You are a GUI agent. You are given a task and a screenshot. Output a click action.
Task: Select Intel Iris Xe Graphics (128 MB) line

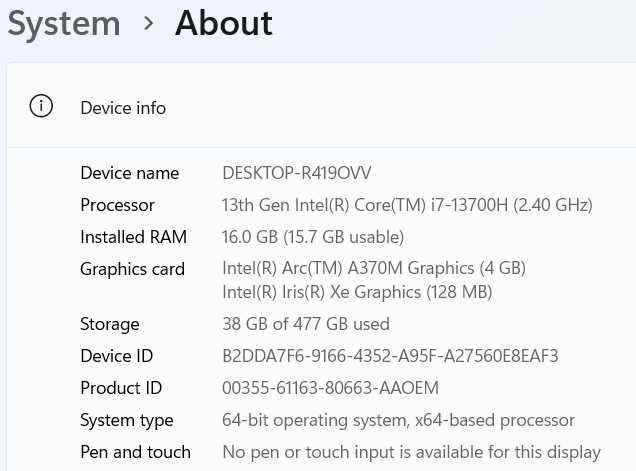[x=357, y=292]
